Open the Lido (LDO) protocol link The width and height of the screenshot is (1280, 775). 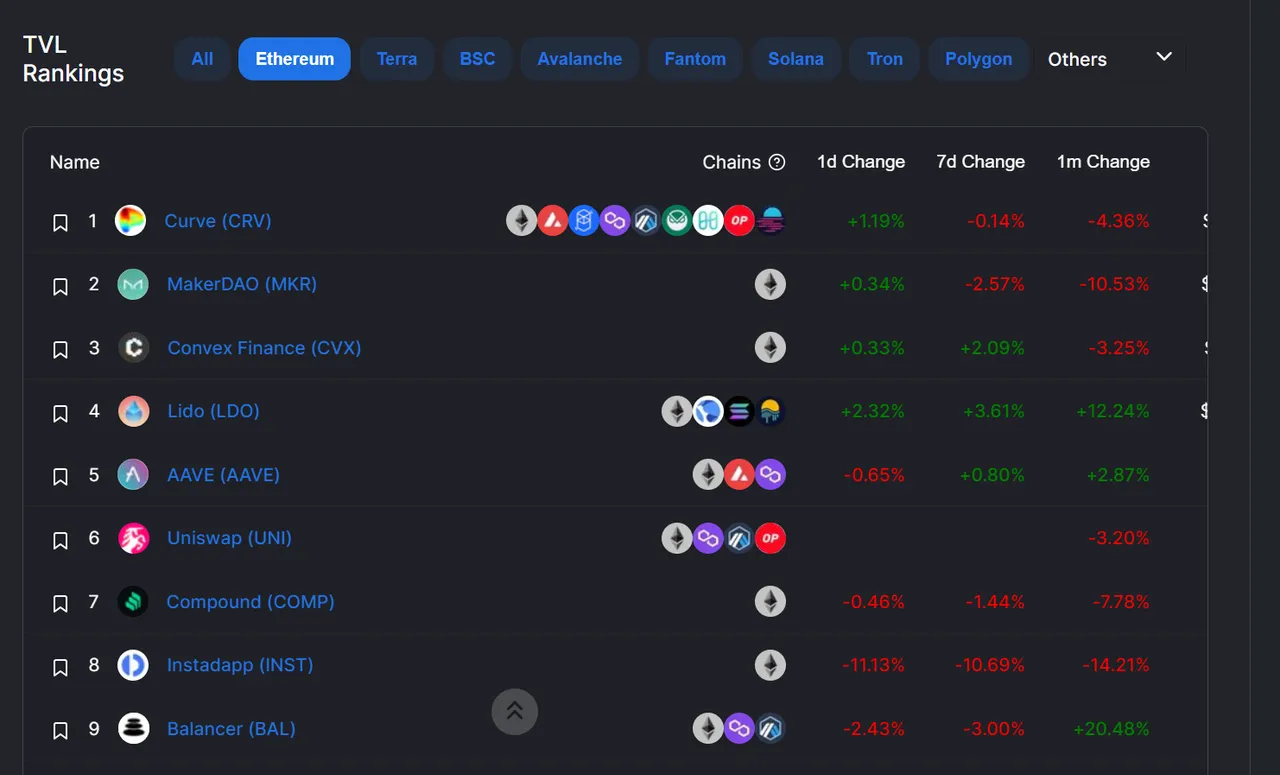pos(213,411)
